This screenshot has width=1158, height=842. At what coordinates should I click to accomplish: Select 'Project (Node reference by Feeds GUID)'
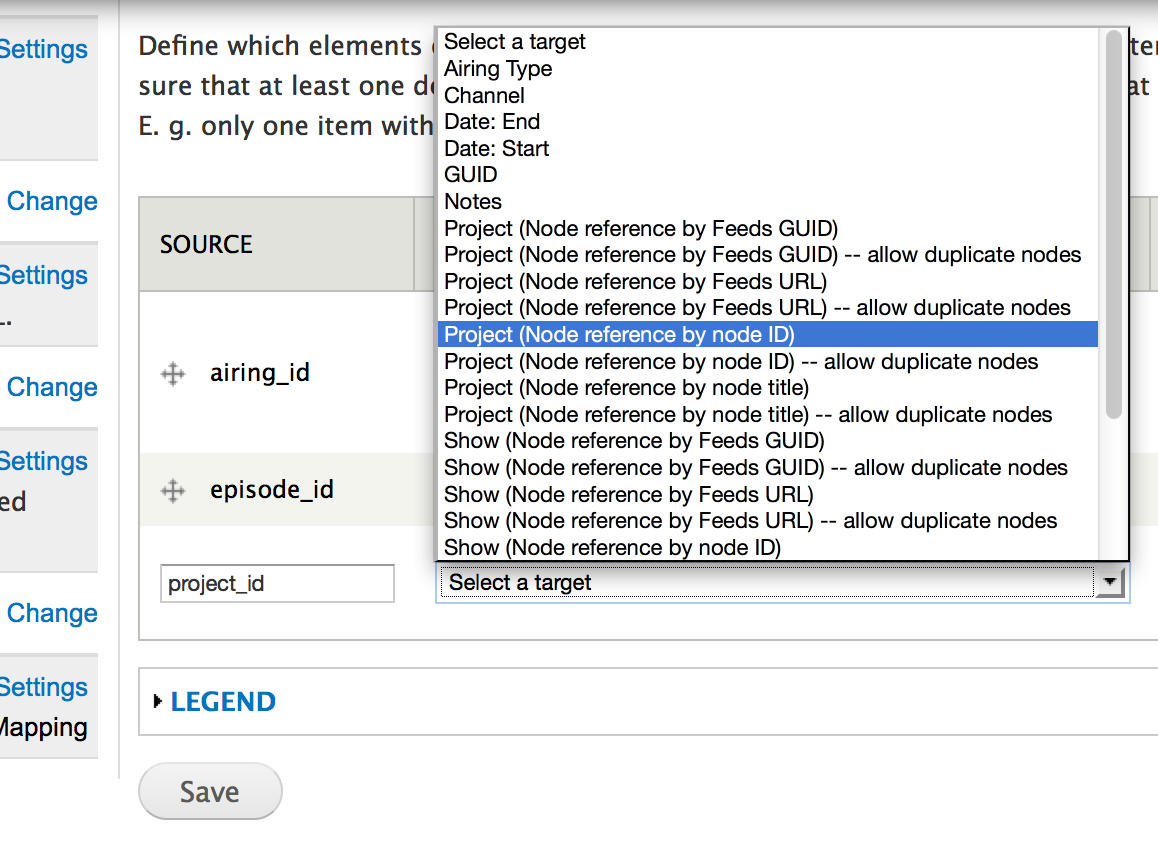coord(641,228)
